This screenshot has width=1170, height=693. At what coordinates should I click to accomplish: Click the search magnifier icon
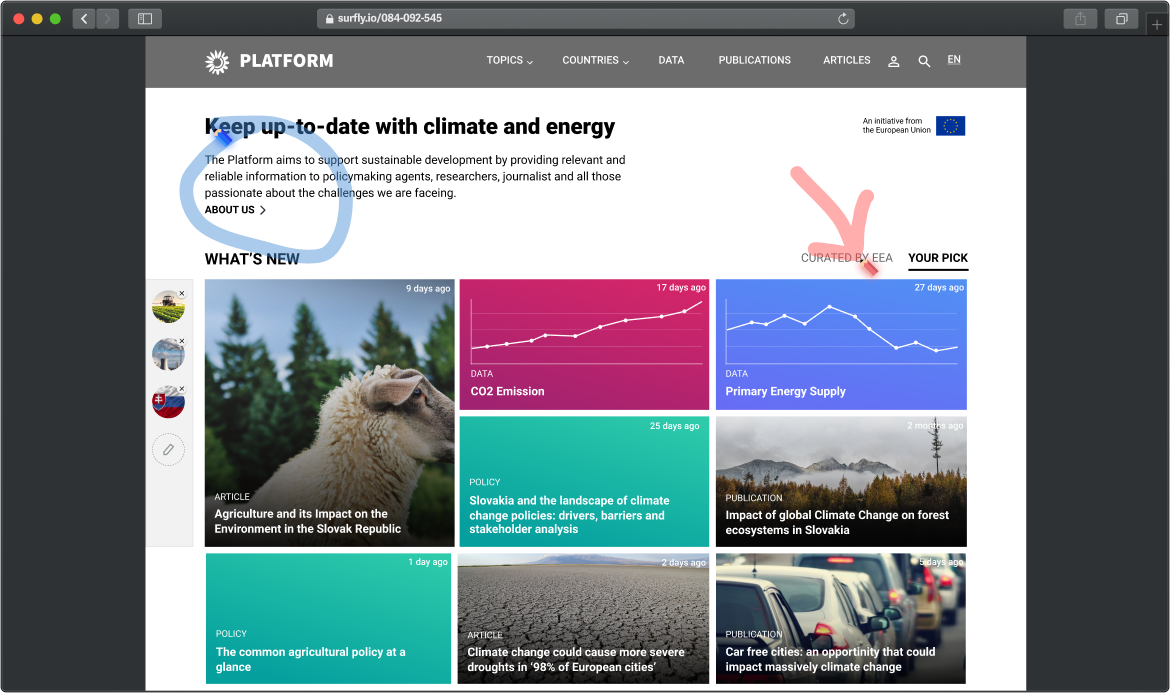(924, 61)
